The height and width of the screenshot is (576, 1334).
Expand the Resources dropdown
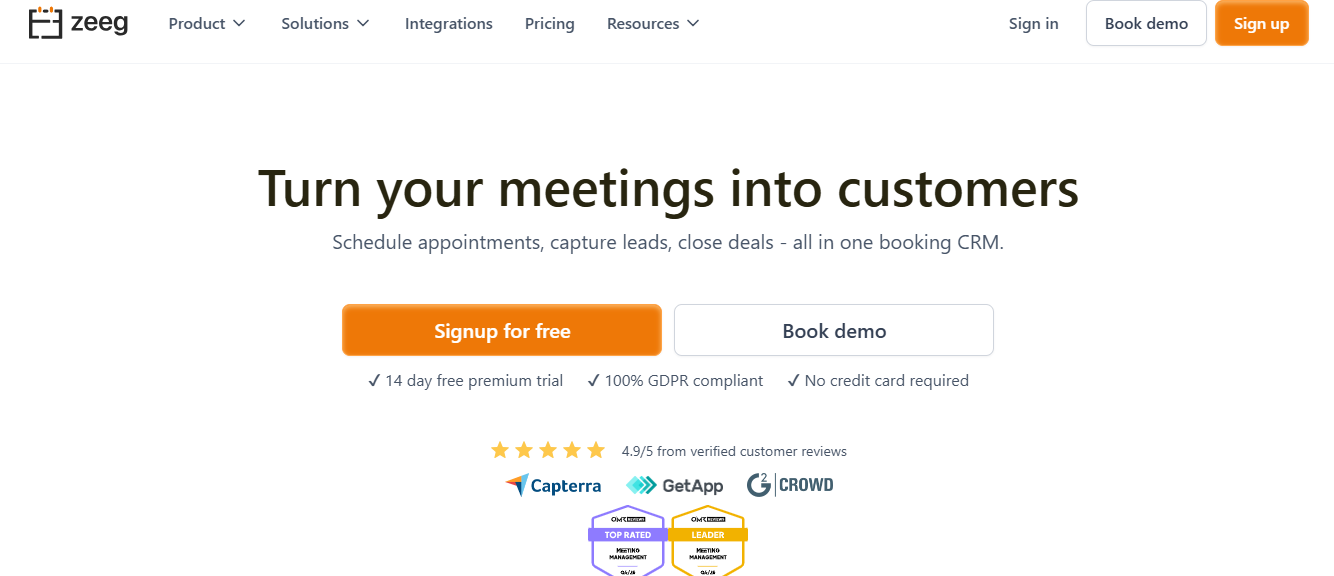pos(652,23)
